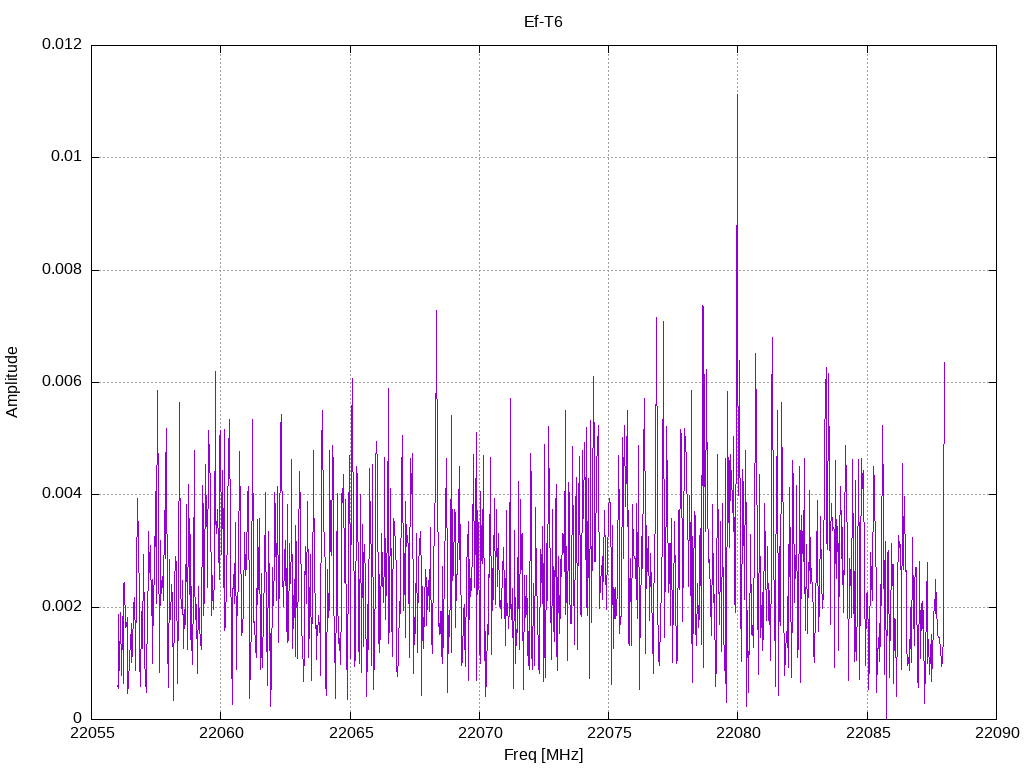This screenshot has height=768, width=1024.
Task: Click the plot title Ef-T6
Action: [543, 22]
